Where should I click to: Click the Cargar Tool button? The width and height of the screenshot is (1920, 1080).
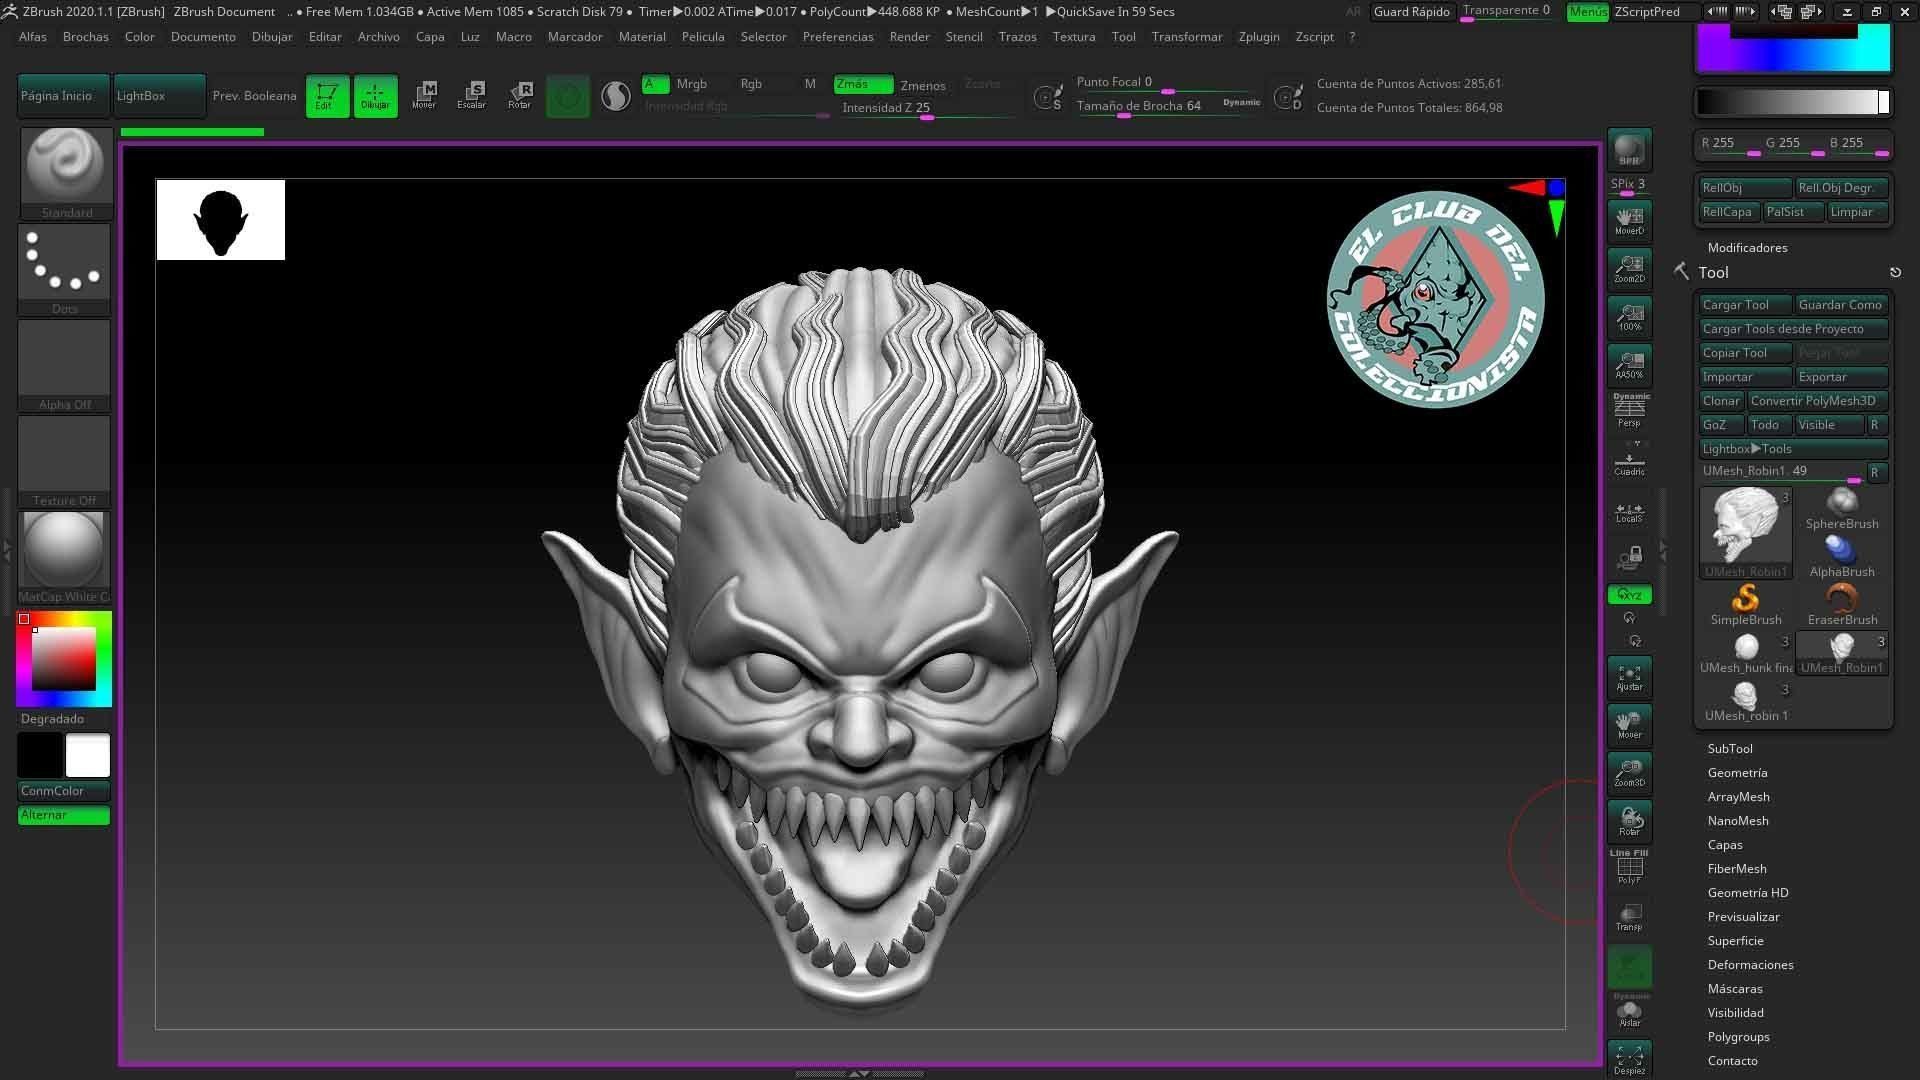tap(1745, 305)
